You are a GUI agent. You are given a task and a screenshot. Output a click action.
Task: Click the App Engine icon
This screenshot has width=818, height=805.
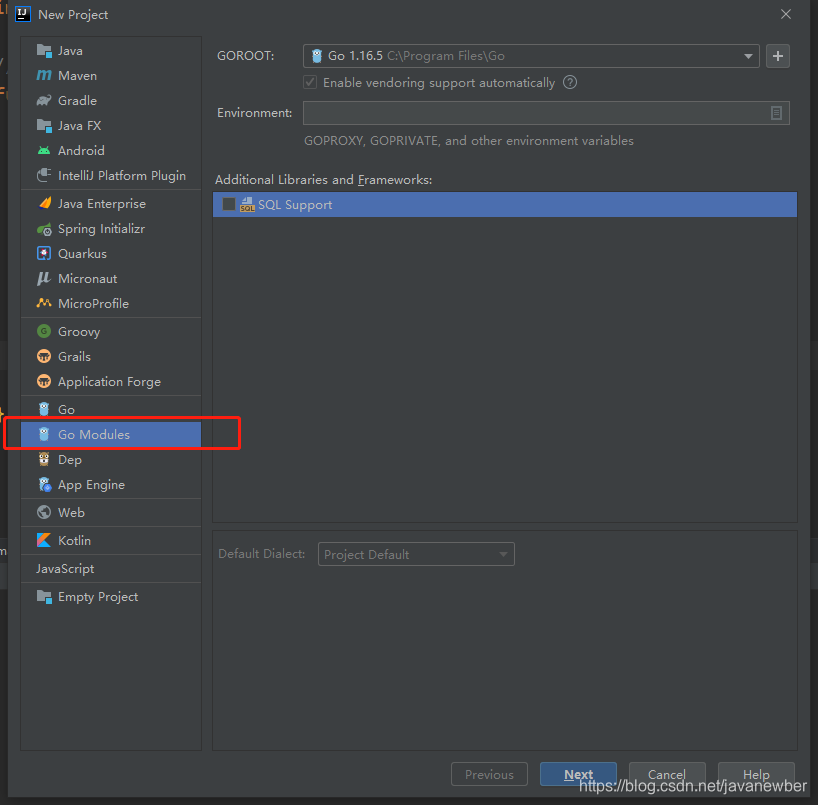[x=45, y=485]
